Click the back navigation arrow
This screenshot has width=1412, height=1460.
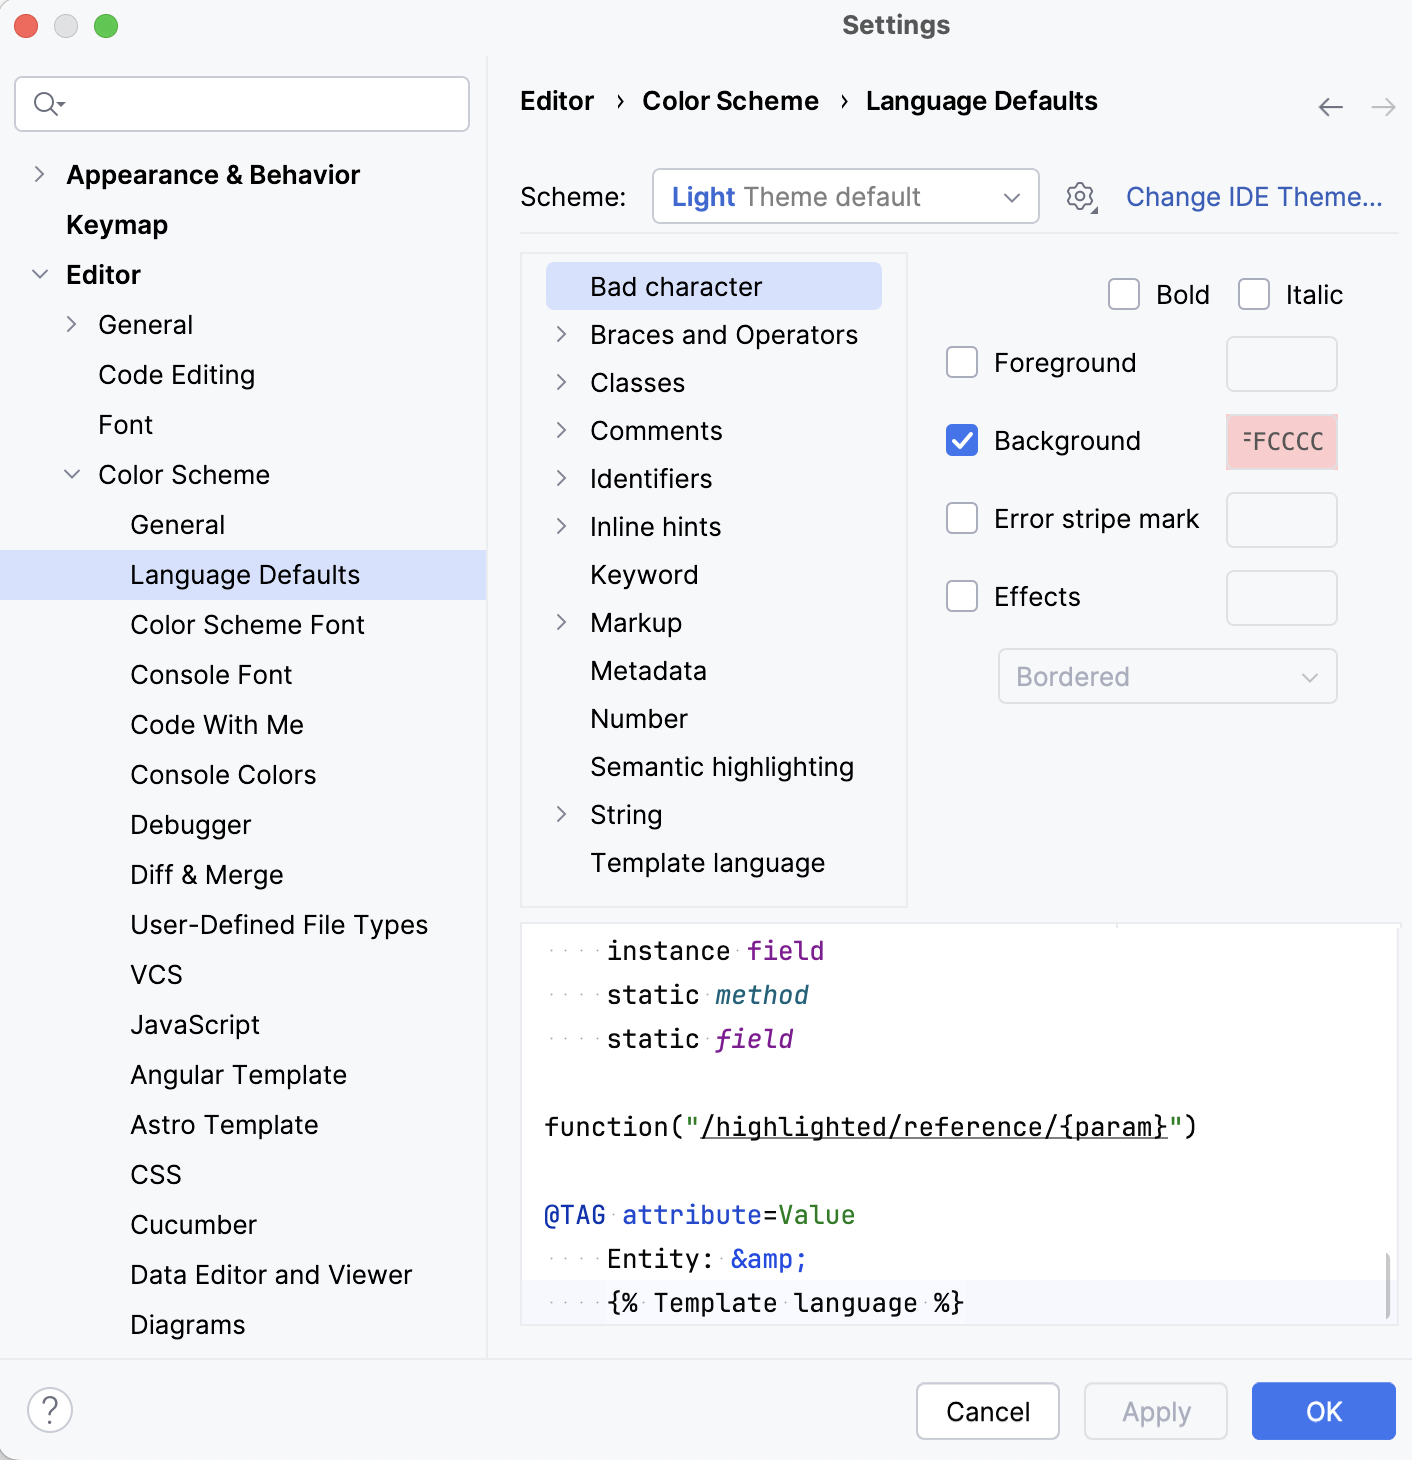1330,106
